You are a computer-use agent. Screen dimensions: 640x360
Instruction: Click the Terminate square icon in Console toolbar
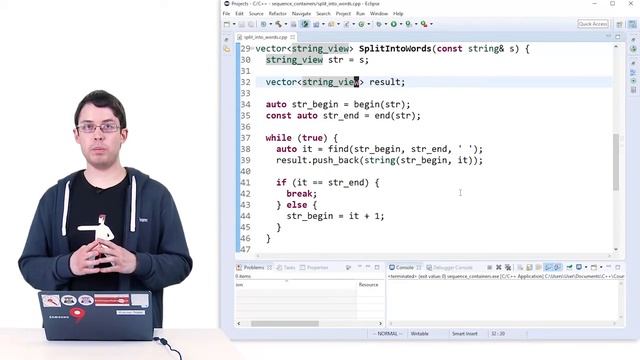pyautogui.click(x=489, y=267)
